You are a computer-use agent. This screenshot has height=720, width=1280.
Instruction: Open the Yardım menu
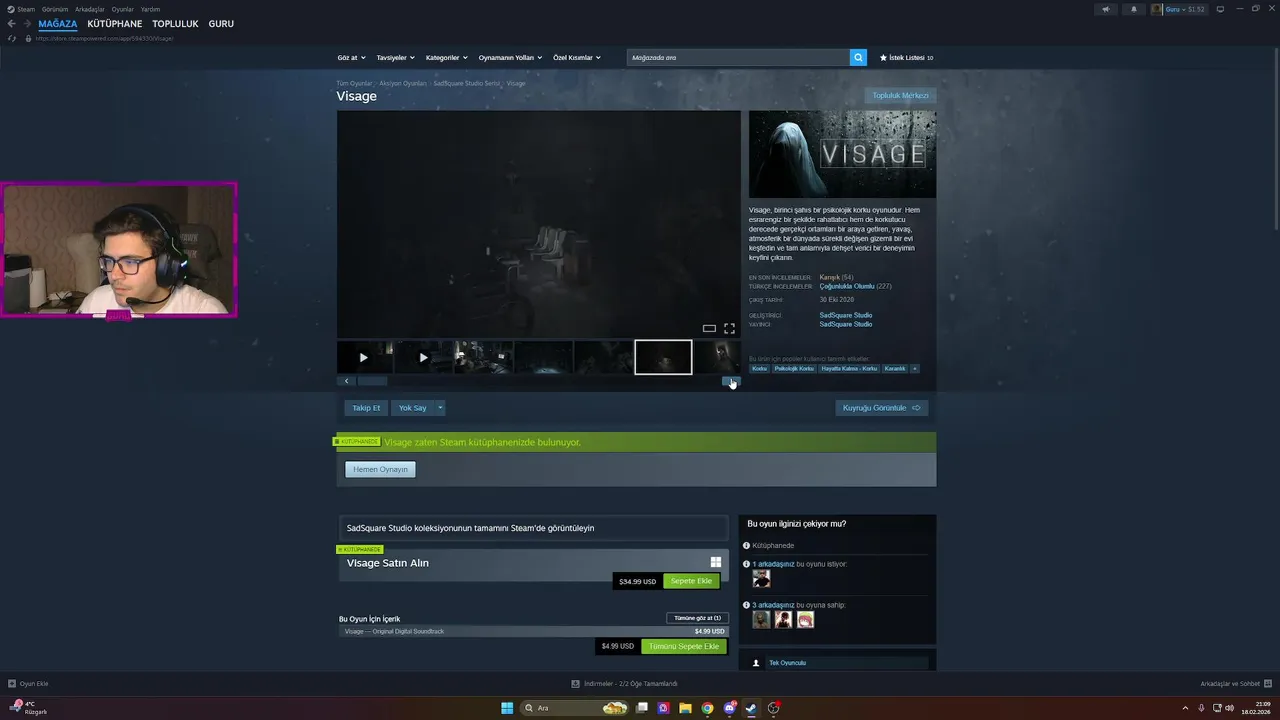[150, 9]
